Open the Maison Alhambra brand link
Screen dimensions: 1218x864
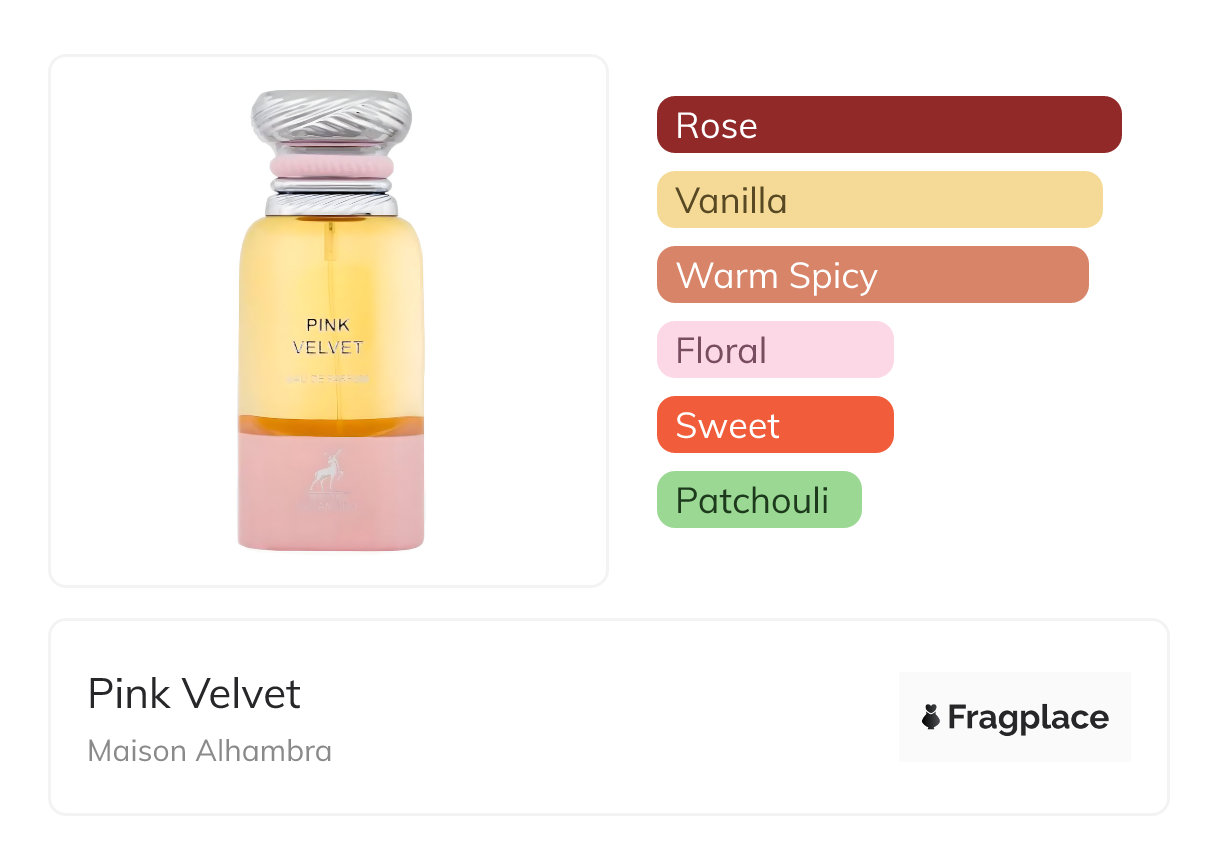click(x=210, y=751)
